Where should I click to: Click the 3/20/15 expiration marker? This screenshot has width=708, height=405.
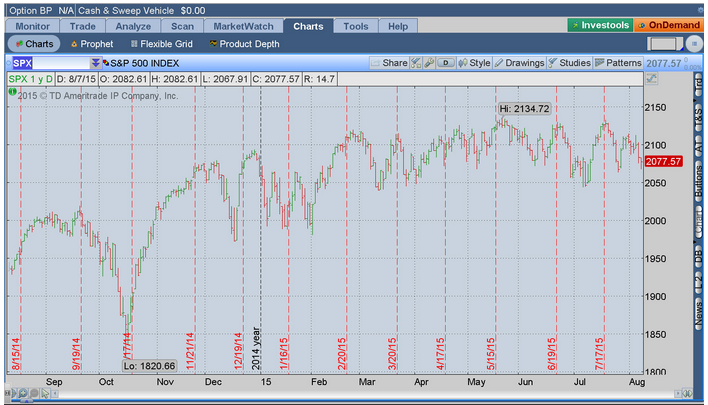[392, 354]
